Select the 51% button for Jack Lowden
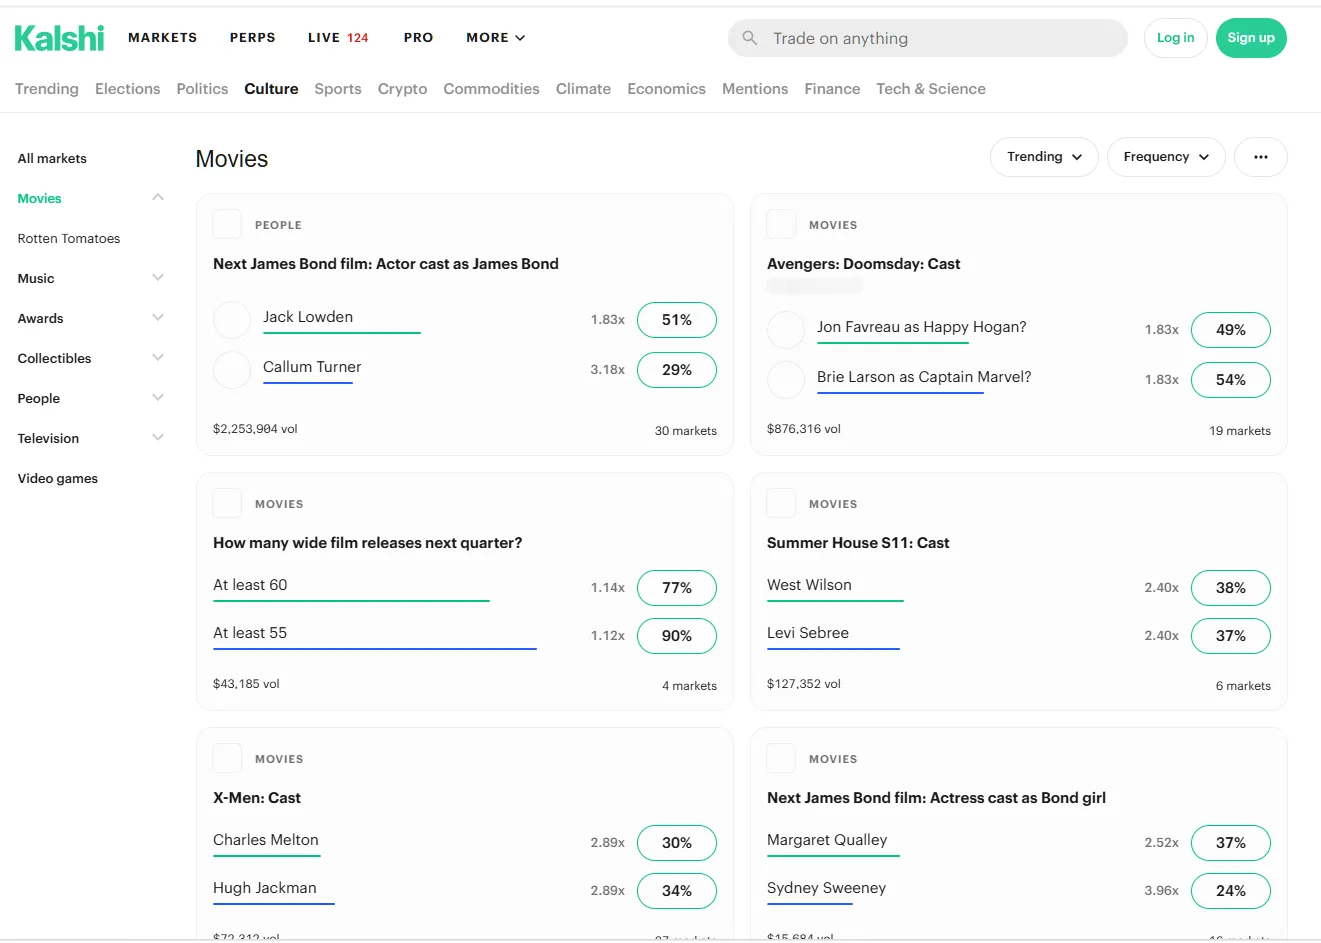 coord(677,320)
